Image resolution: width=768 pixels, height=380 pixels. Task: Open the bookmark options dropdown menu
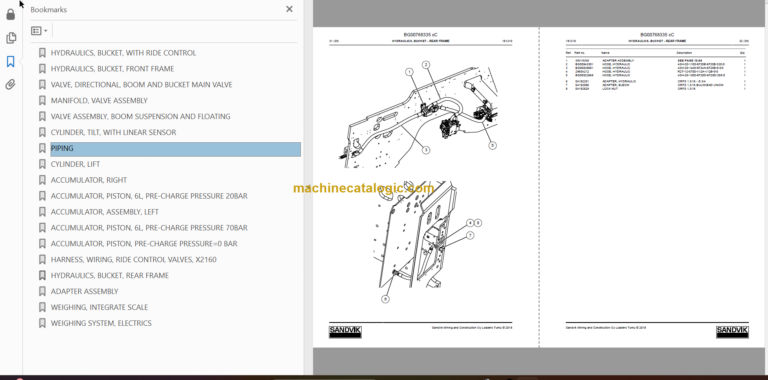click(39, 31)
